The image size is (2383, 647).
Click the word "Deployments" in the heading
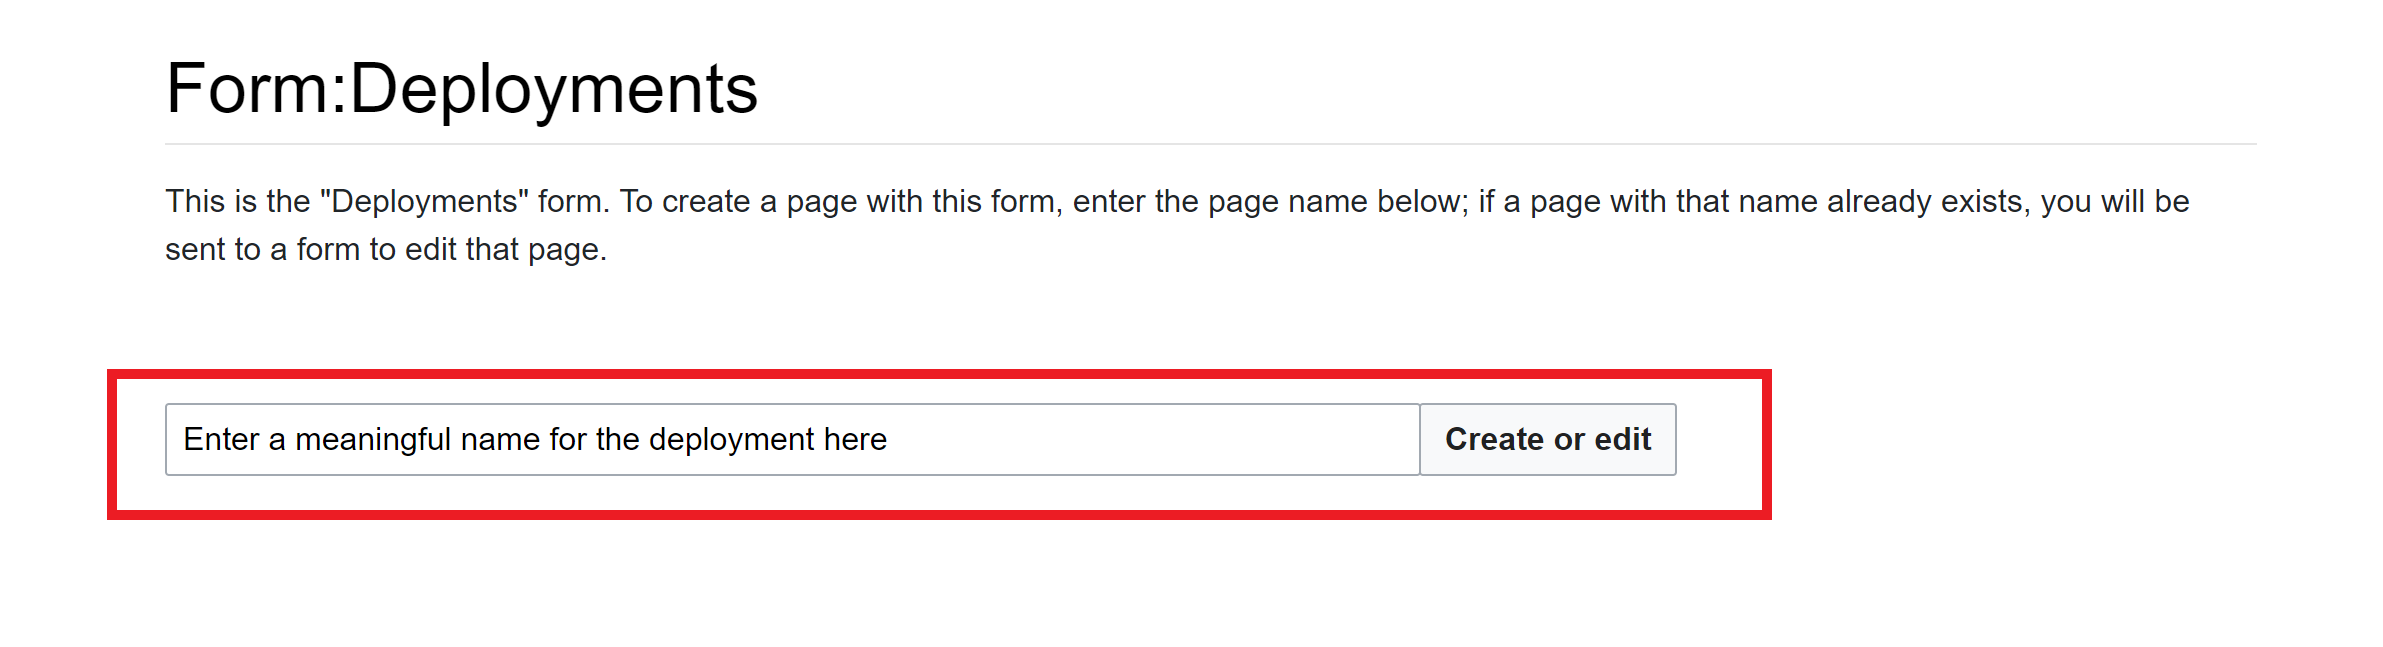554,89
